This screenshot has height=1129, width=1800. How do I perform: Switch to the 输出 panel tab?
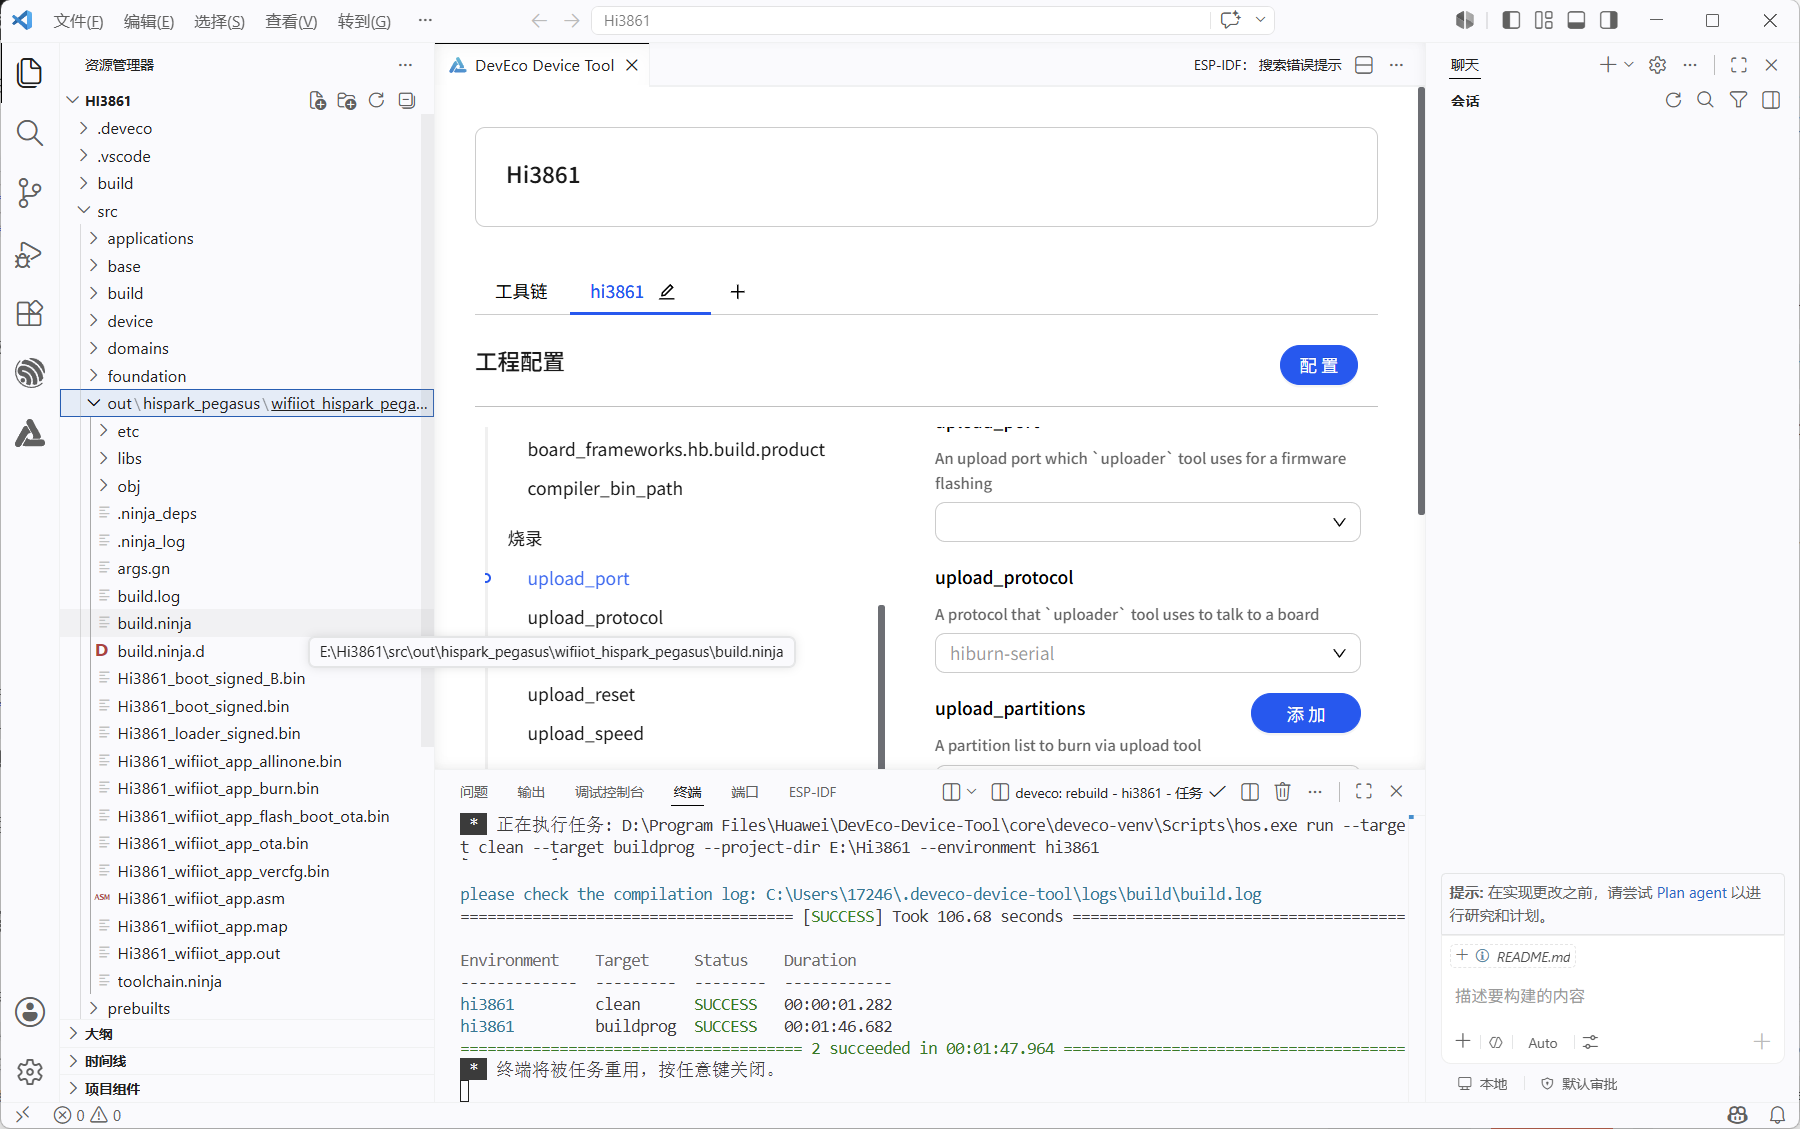point(531,792)
